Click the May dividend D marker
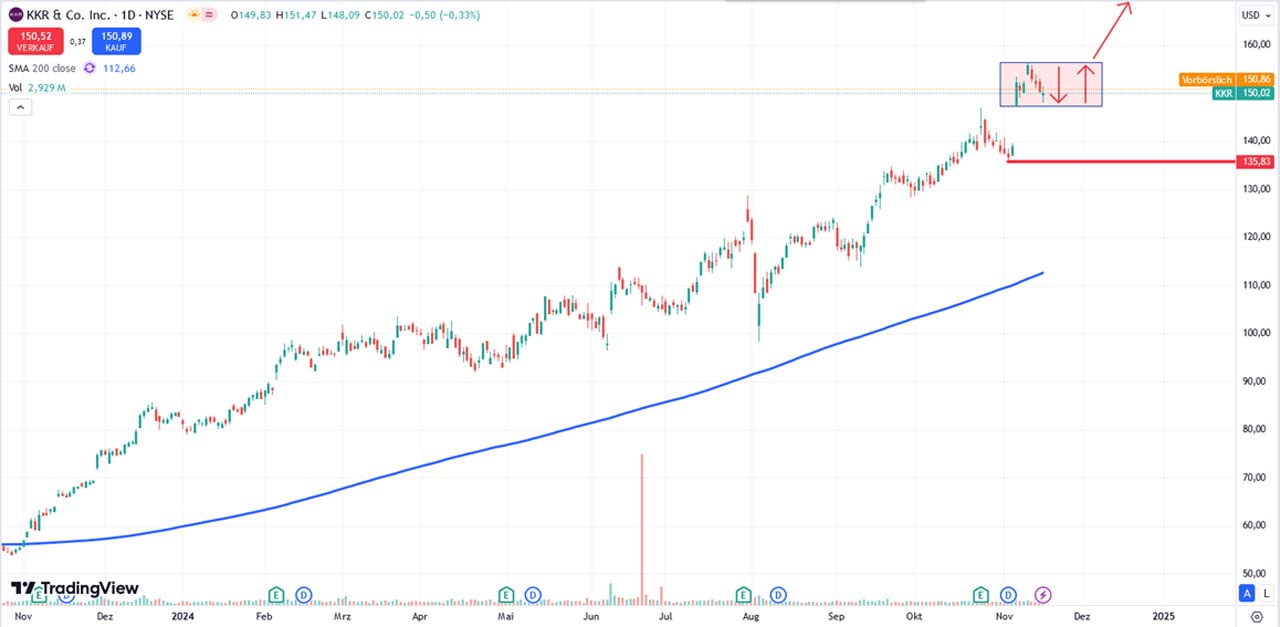The image size is (1280, 627). coord(533,595)
